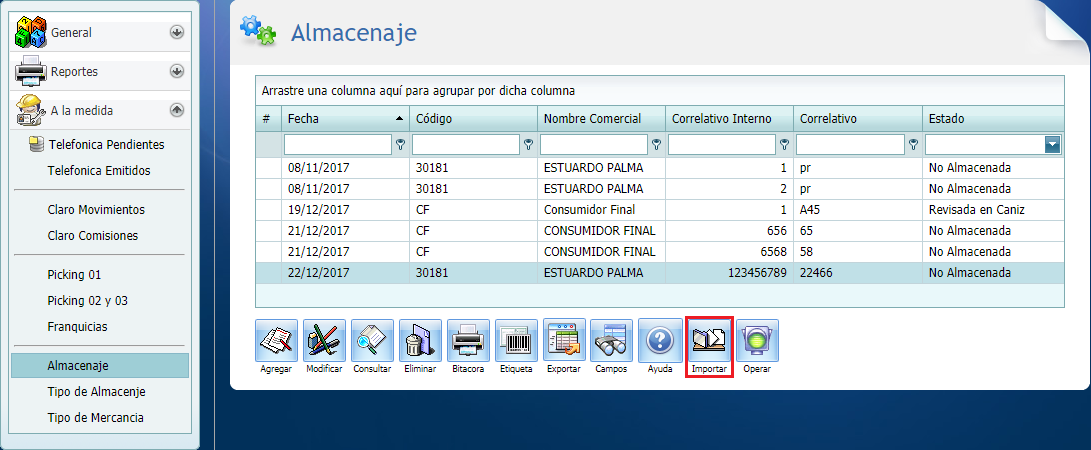Viewport: 1091px width, 450px height.
Task: Click the # column header
Action: pyautogui.click(x=269, y=119)
